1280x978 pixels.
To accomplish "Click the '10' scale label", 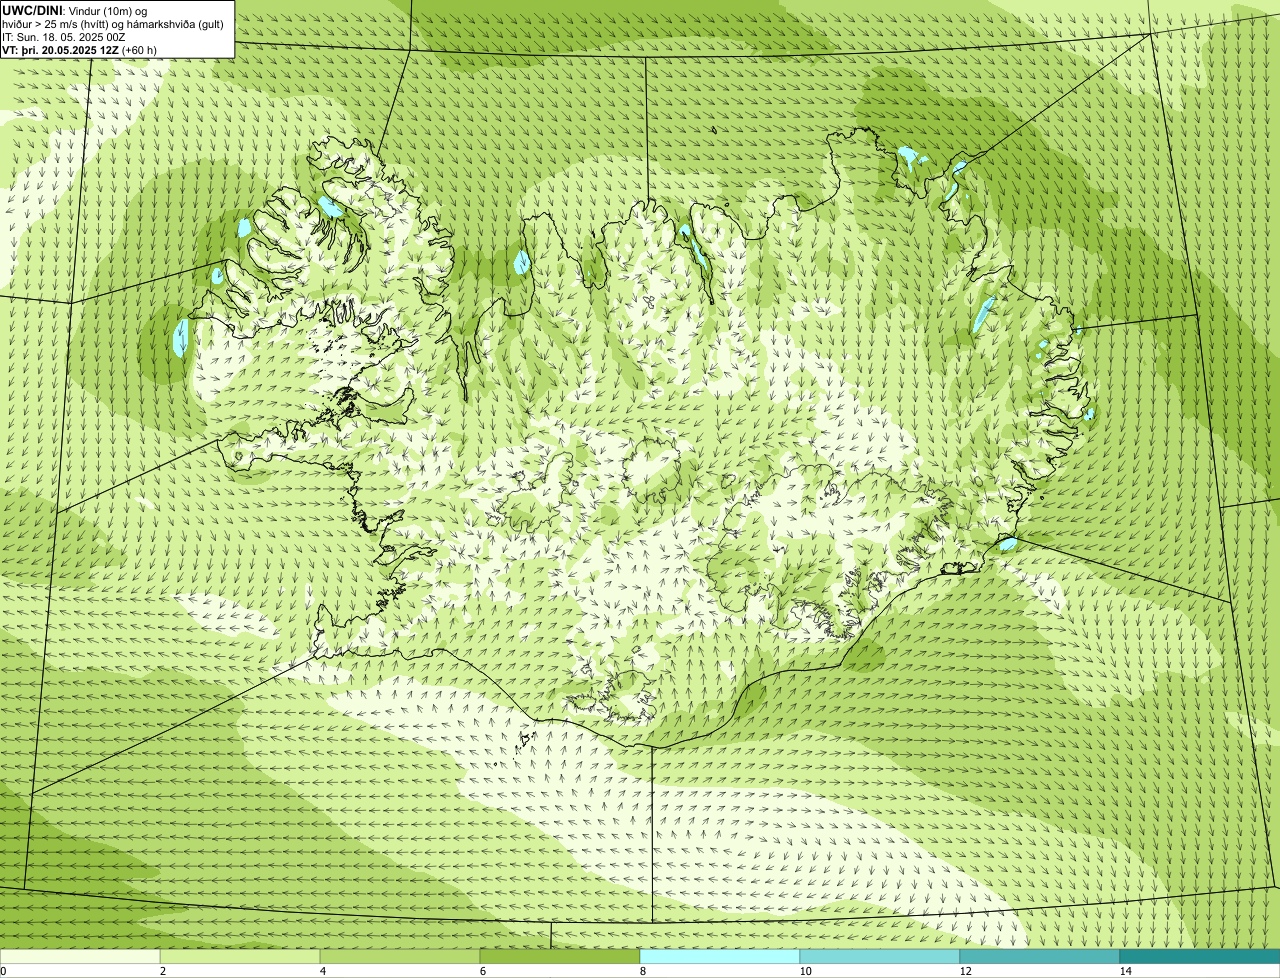I will 805,971.
